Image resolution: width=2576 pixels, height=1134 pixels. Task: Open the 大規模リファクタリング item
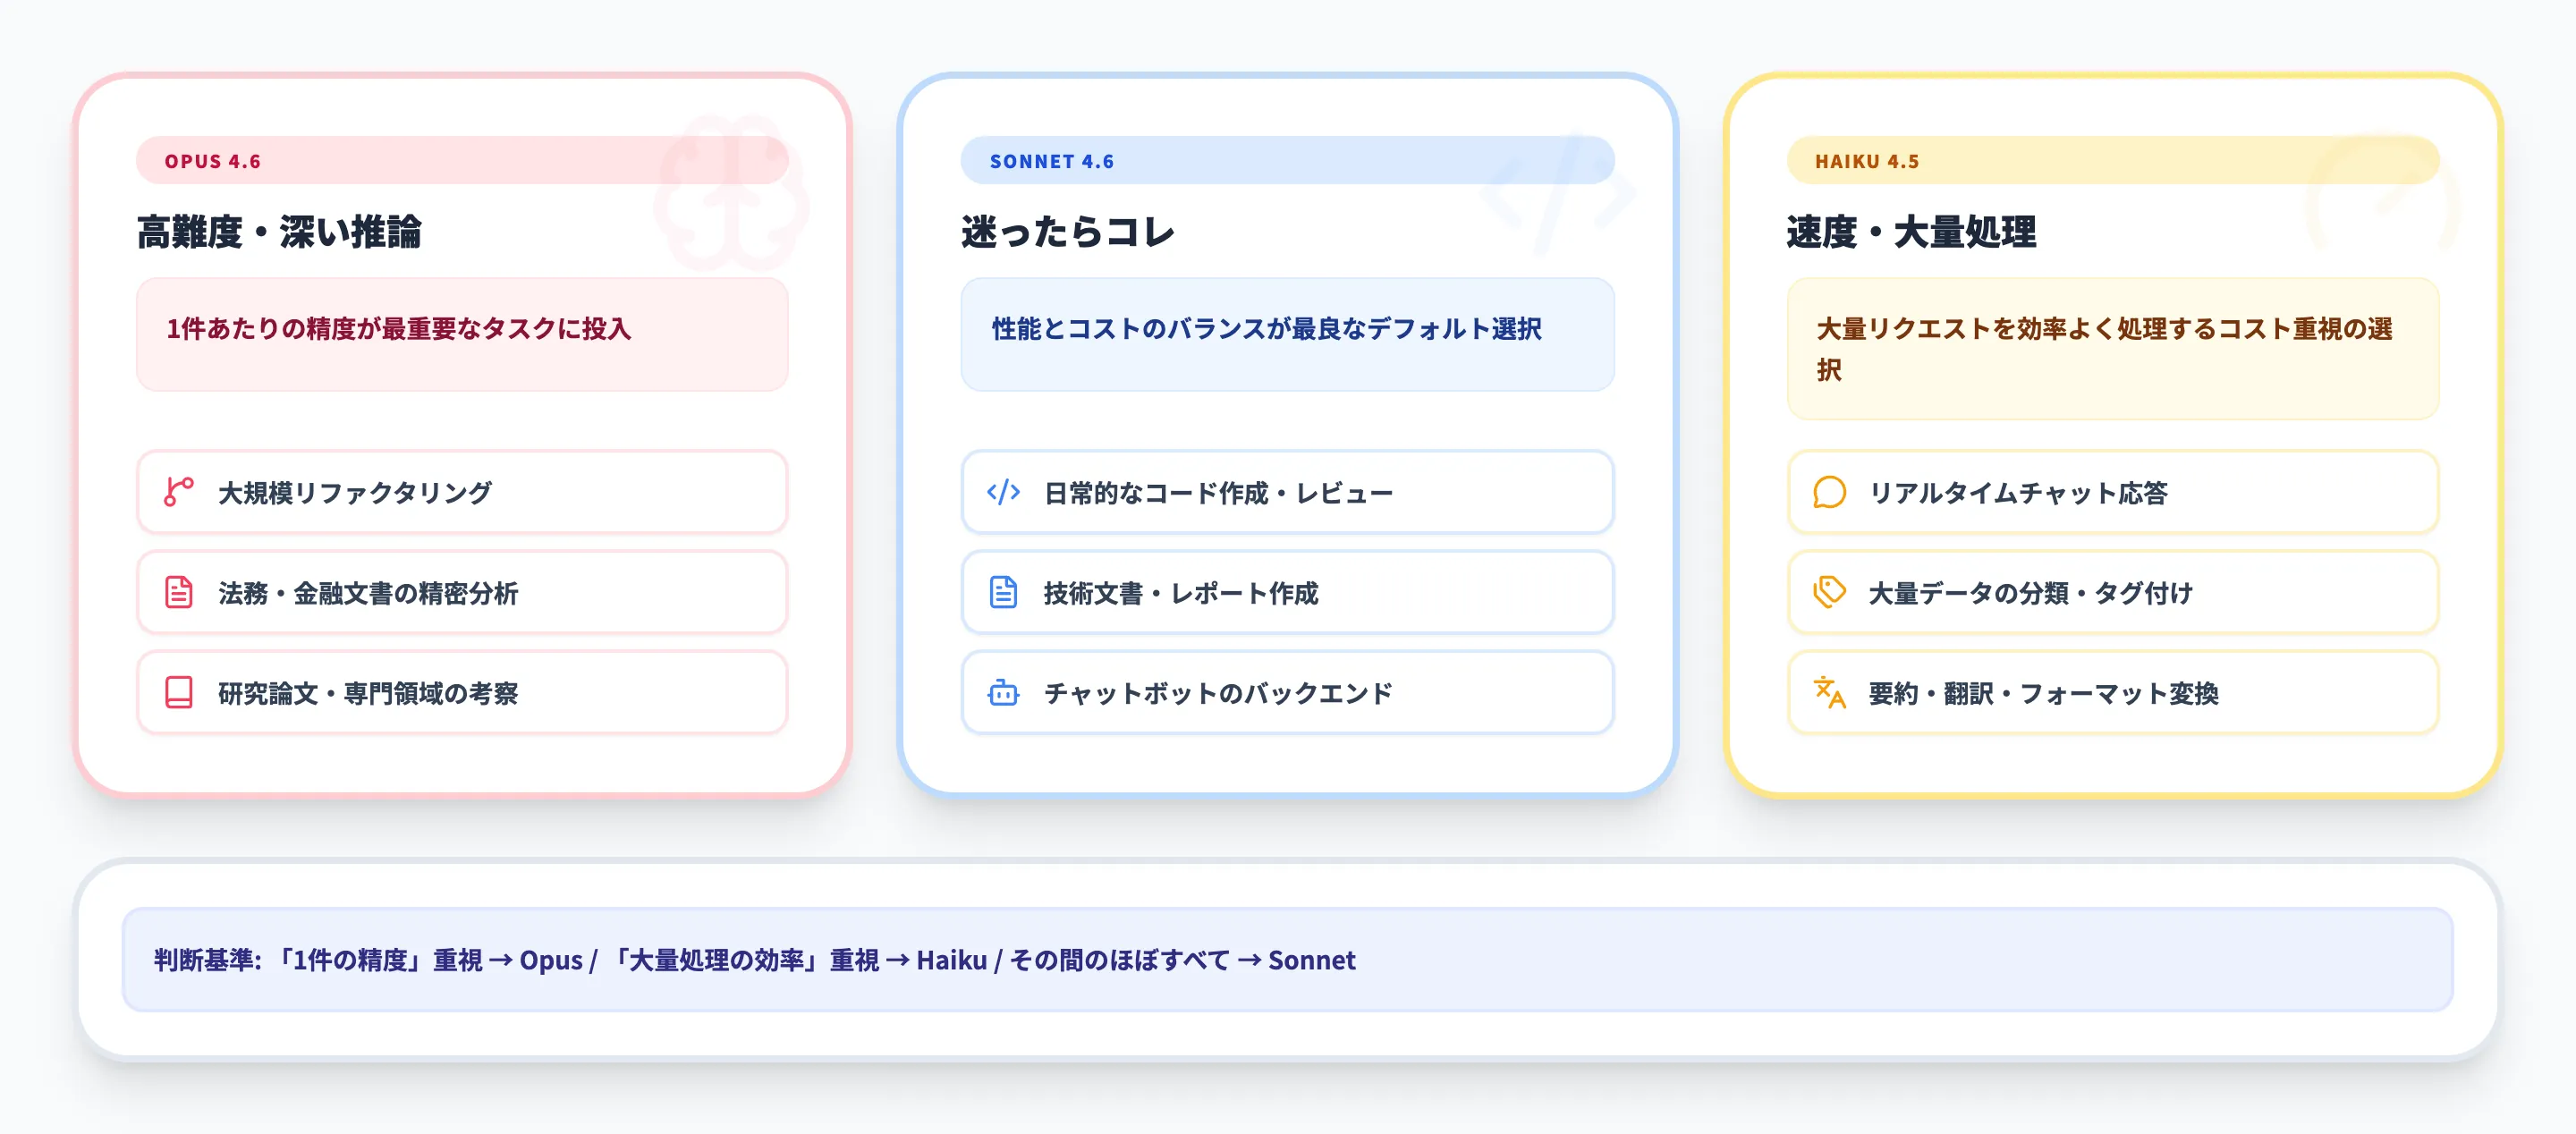[x=461, y=492]
